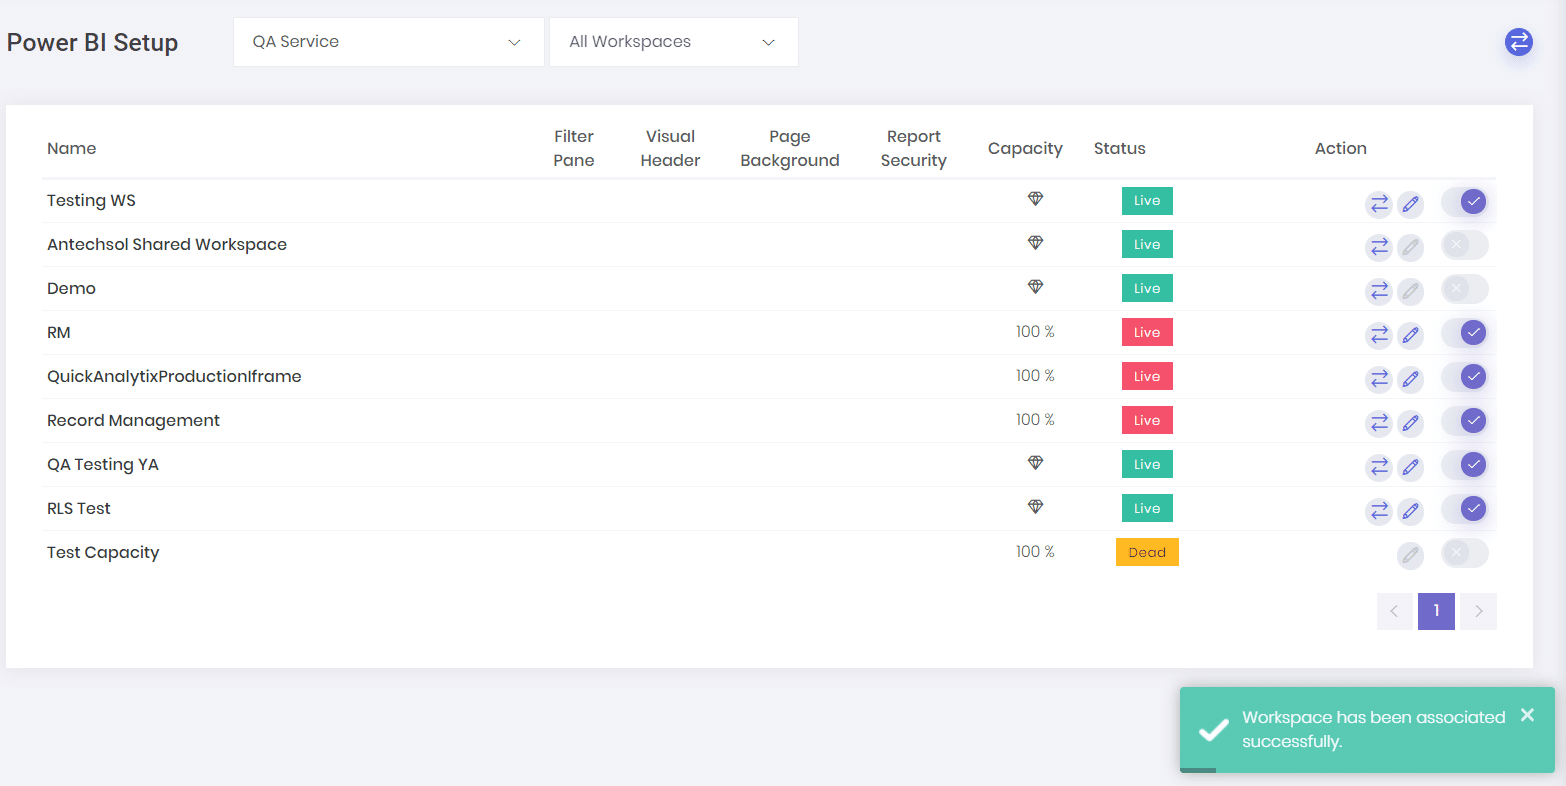
Task: Click the refresh icon in the top right corner
Action: coord(1518,42)
